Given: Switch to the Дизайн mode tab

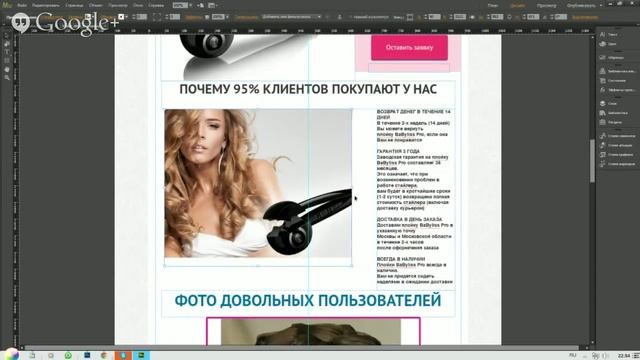Looking at the screenshot, I should [518, 5].
